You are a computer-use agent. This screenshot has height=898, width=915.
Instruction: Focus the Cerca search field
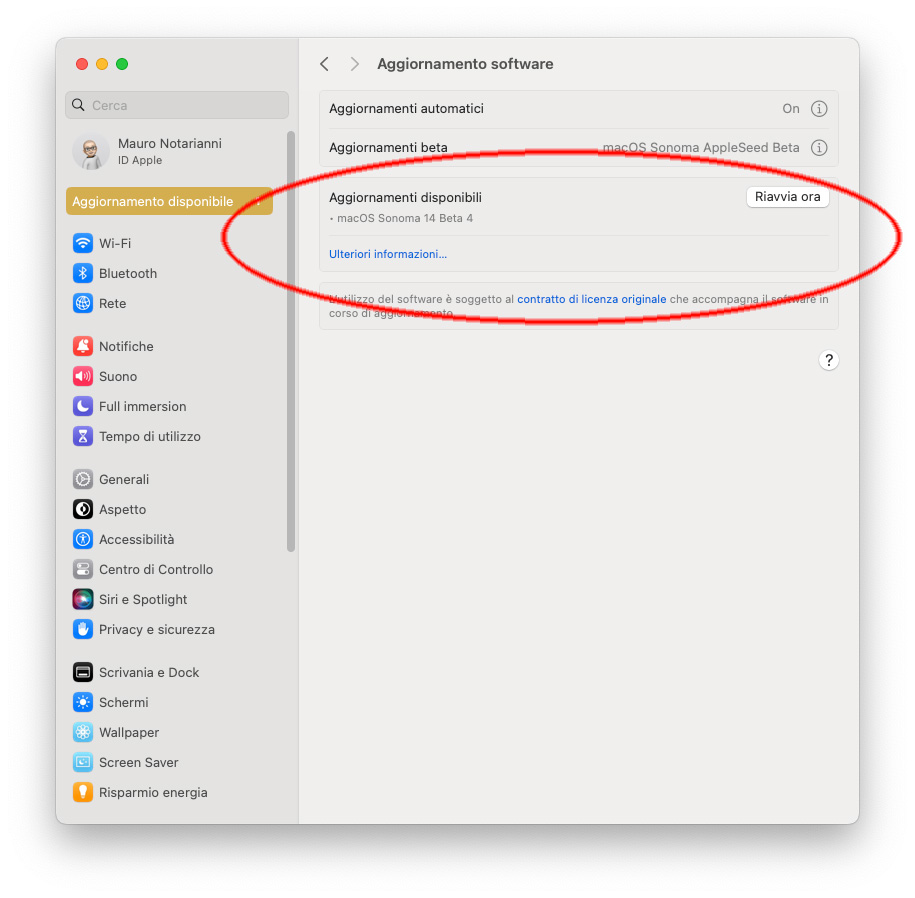(x=177, y=105)
